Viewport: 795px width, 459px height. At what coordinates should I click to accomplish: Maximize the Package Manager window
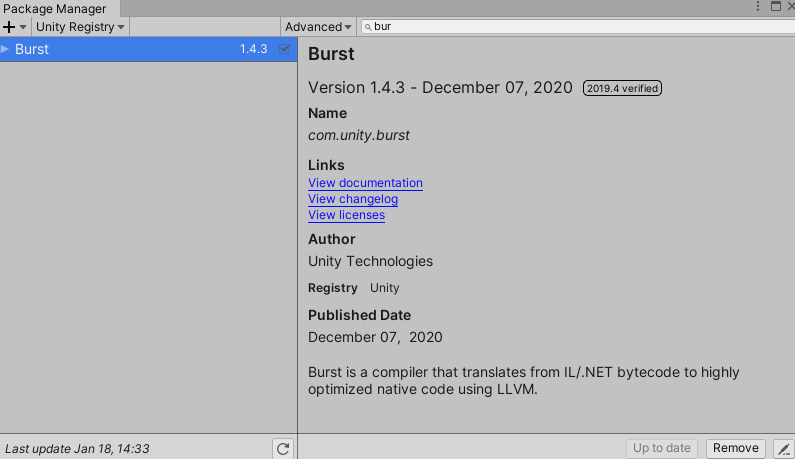(x=776, y=6)
